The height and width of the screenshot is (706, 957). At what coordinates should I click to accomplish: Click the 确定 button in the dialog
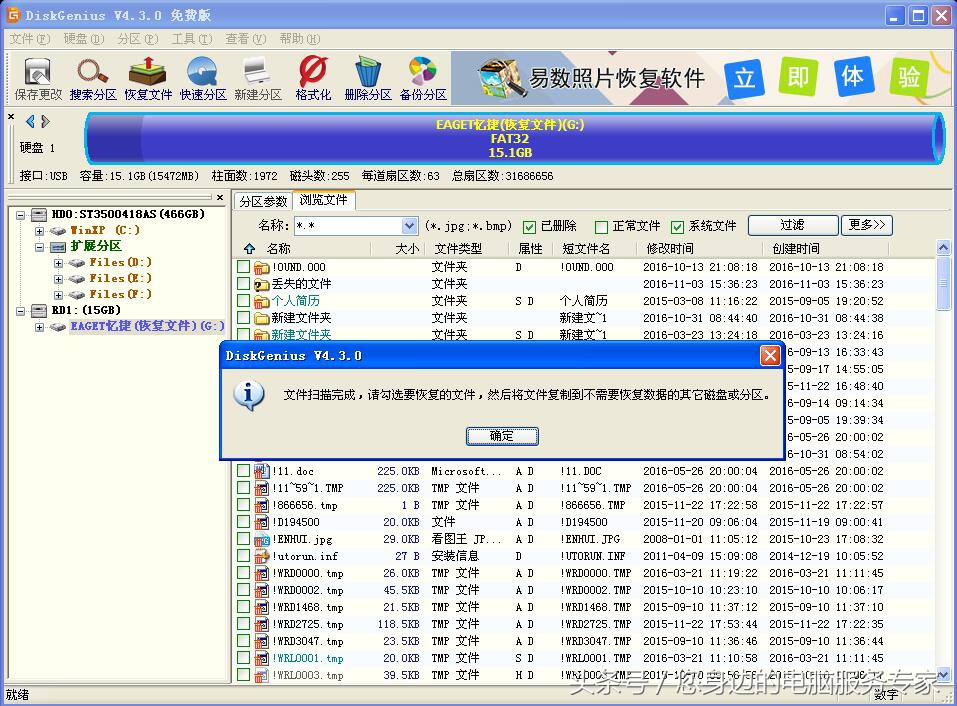pos(501,436)
